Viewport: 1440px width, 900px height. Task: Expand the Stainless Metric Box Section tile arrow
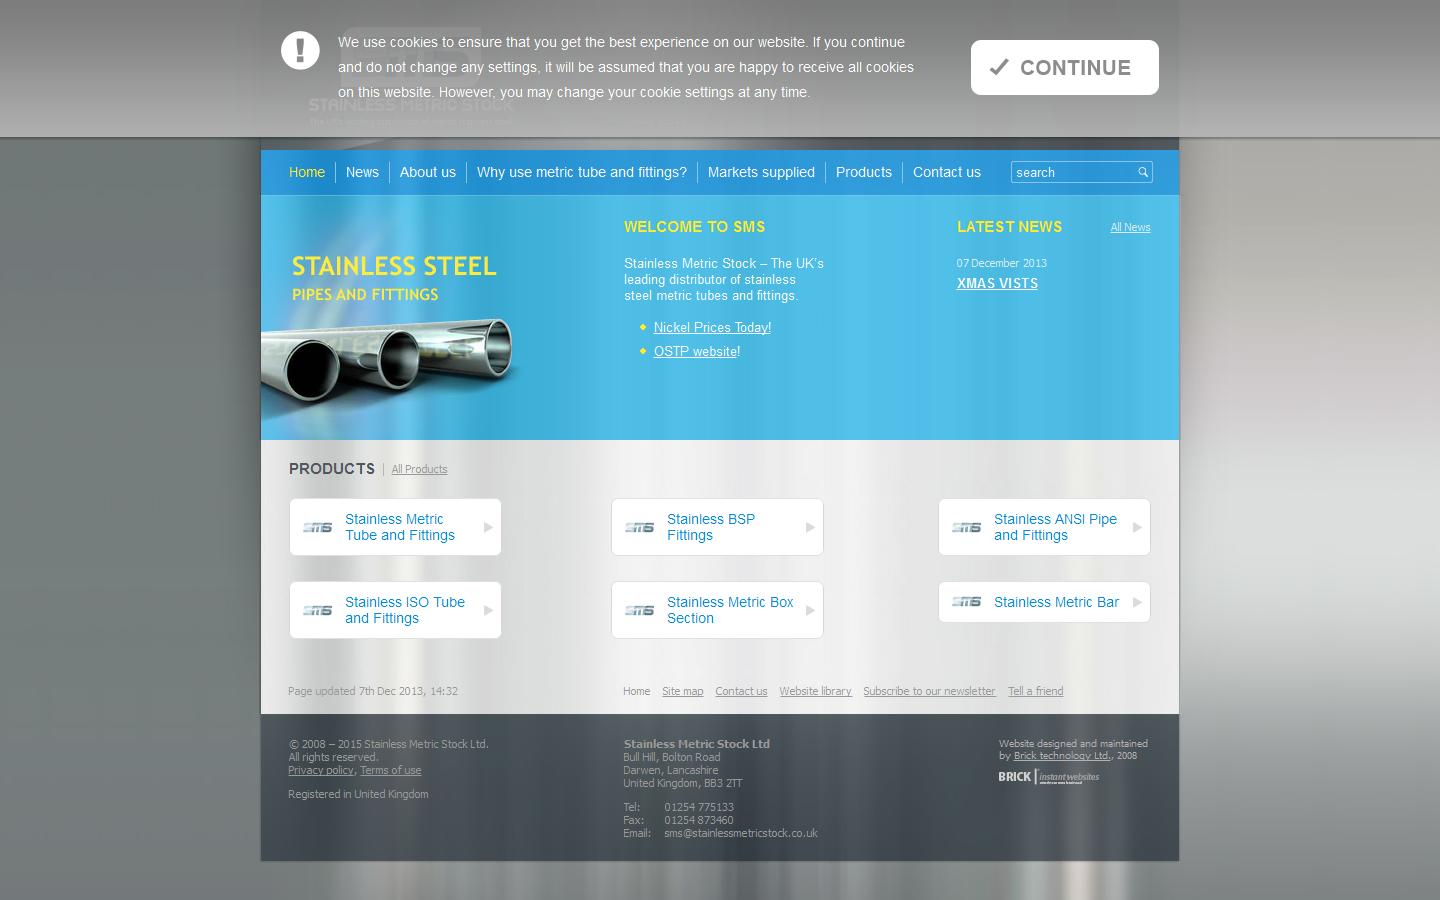(x=810, y=610)
